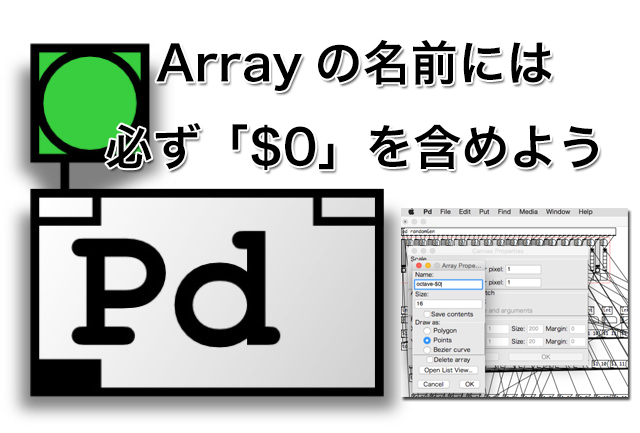Click the array Size field showing 16
Image resolution: width=640 pixels, height=433 pixels.
448,304
